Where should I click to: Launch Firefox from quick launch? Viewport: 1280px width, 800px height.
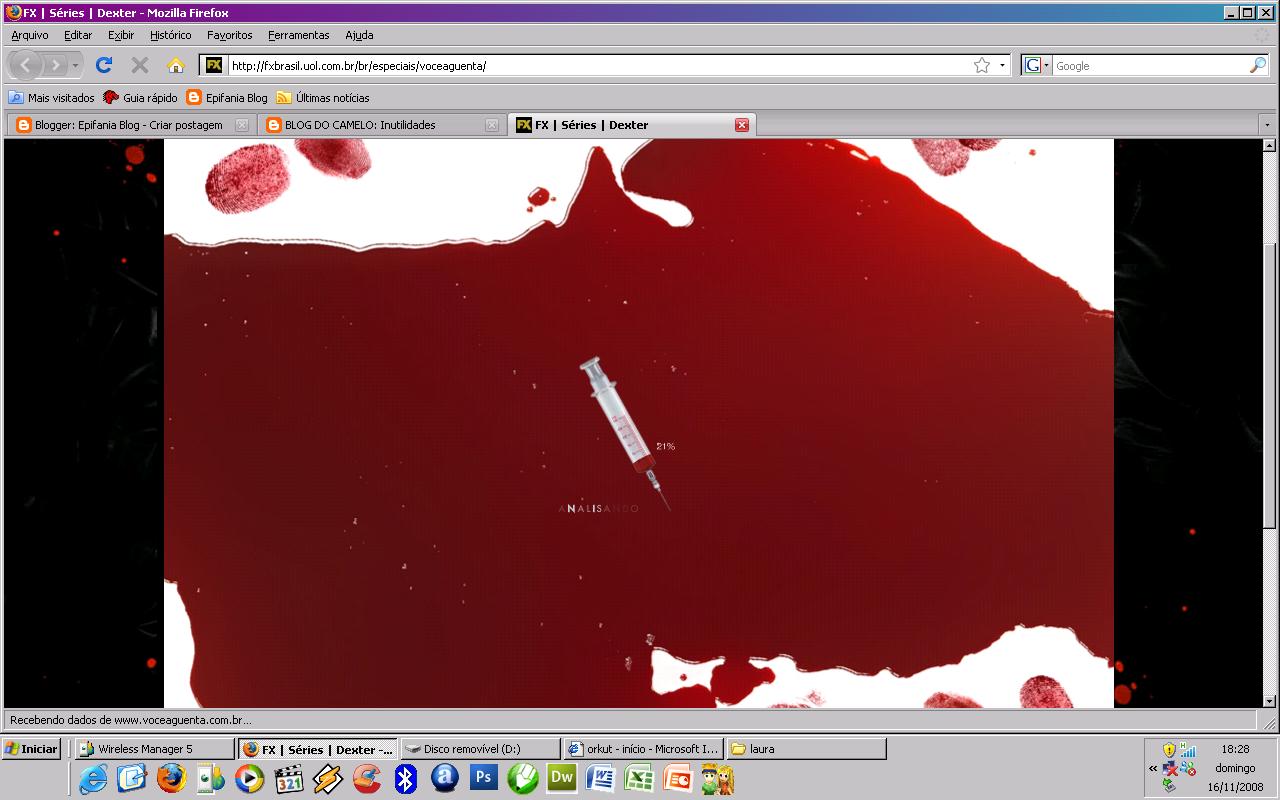point(171,778)
